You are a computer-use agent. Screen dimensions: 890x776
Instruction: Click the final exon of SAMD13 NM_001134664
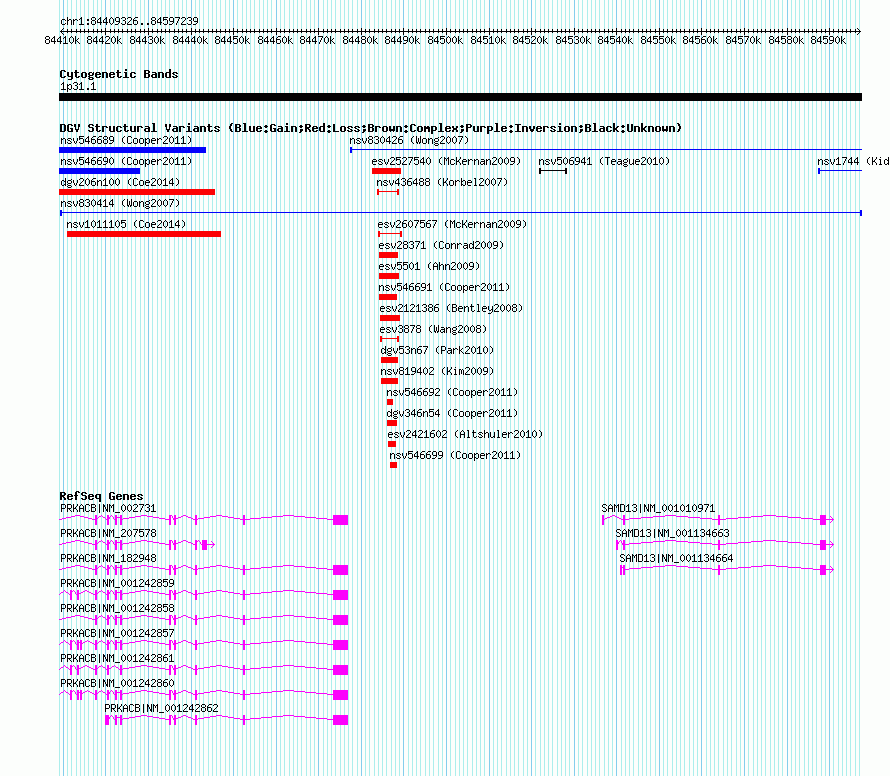click(x=823, y=570)
